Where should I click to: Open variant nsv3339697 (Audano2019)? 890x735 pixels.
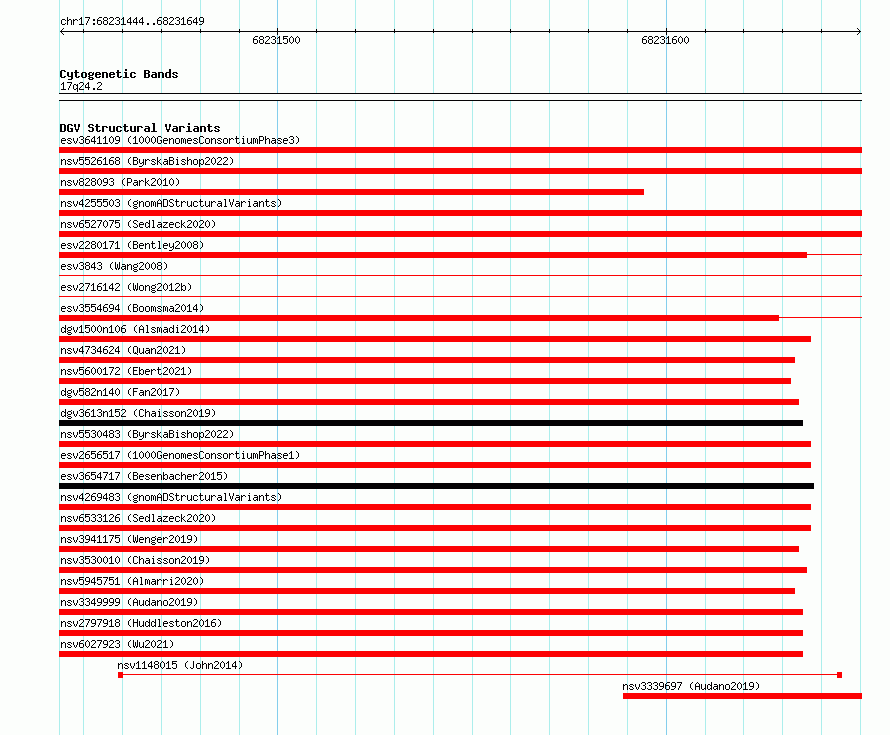[691, 686]
